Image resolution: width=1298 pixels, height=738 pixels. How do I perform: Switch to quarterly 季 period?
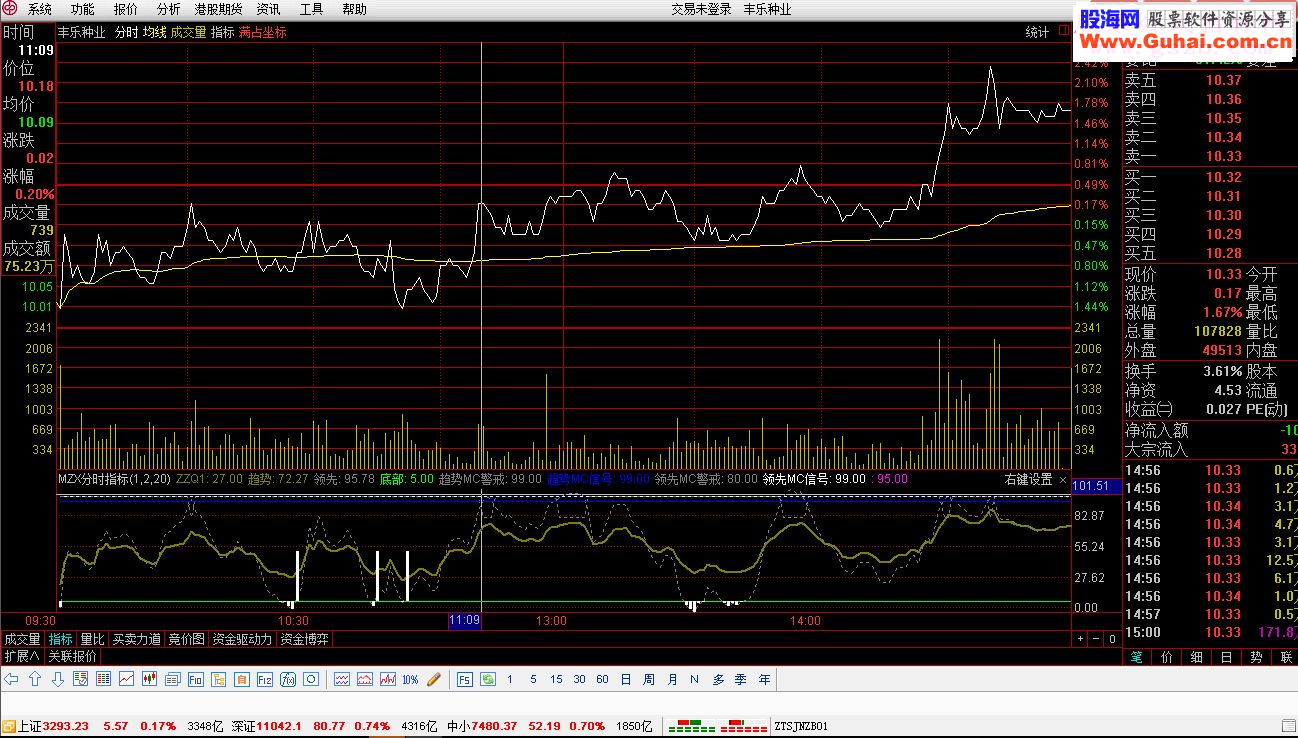[741, 679]
